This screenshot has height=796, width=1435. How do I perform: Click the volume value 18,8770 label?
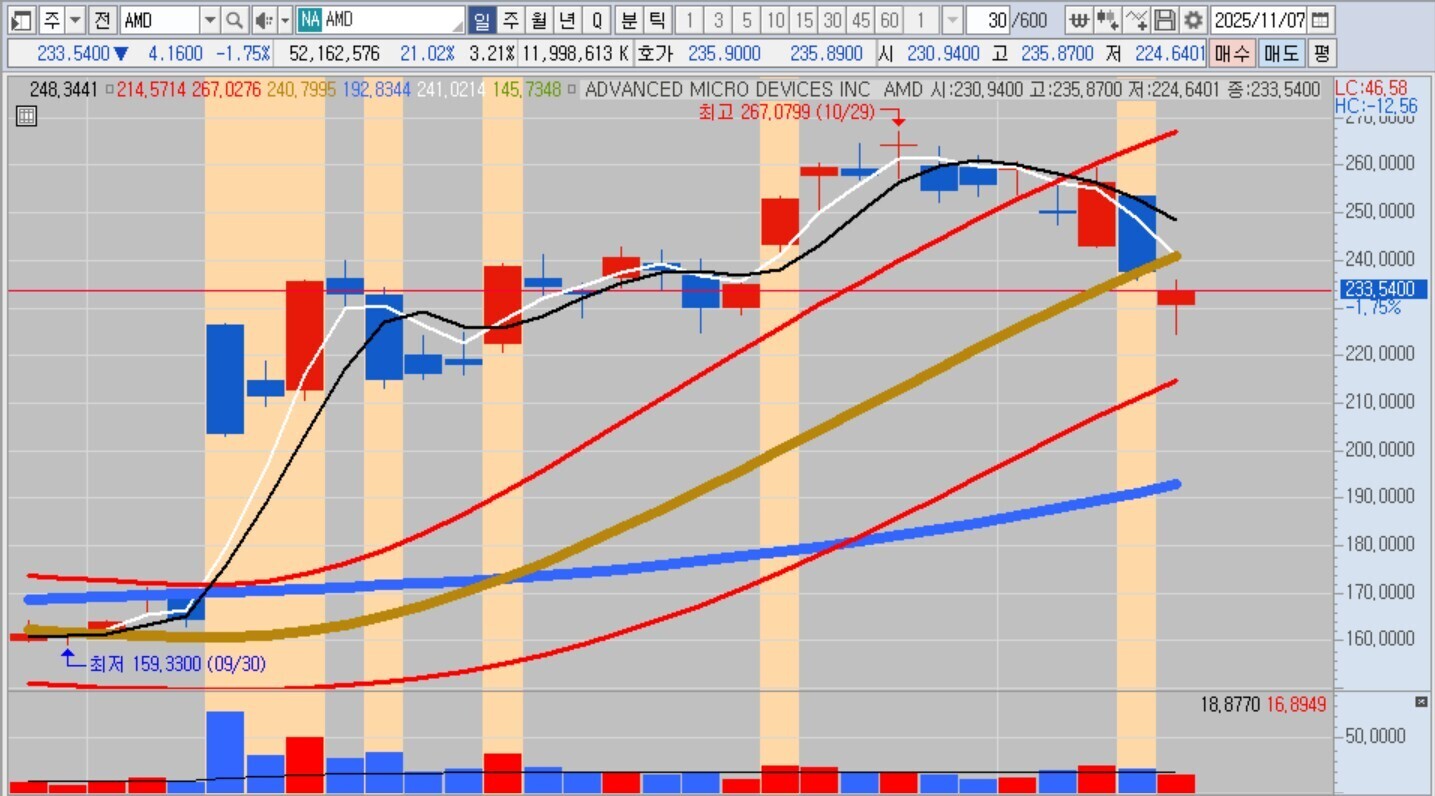pyautogui.click(x=1231, y=705)
